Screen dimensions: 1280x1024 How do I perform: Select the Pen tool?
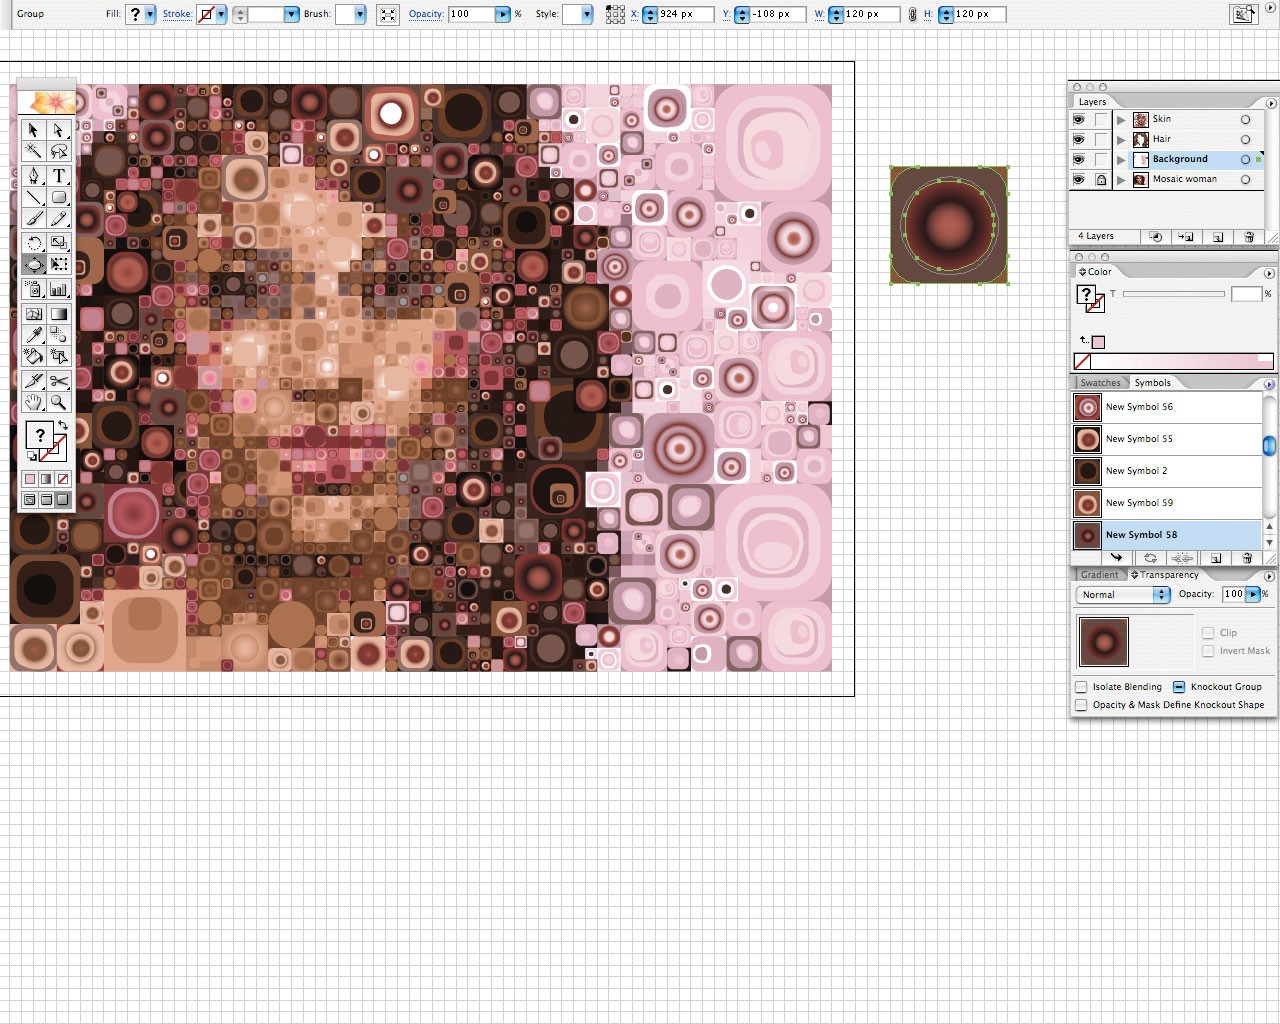[x=33, y=178]
